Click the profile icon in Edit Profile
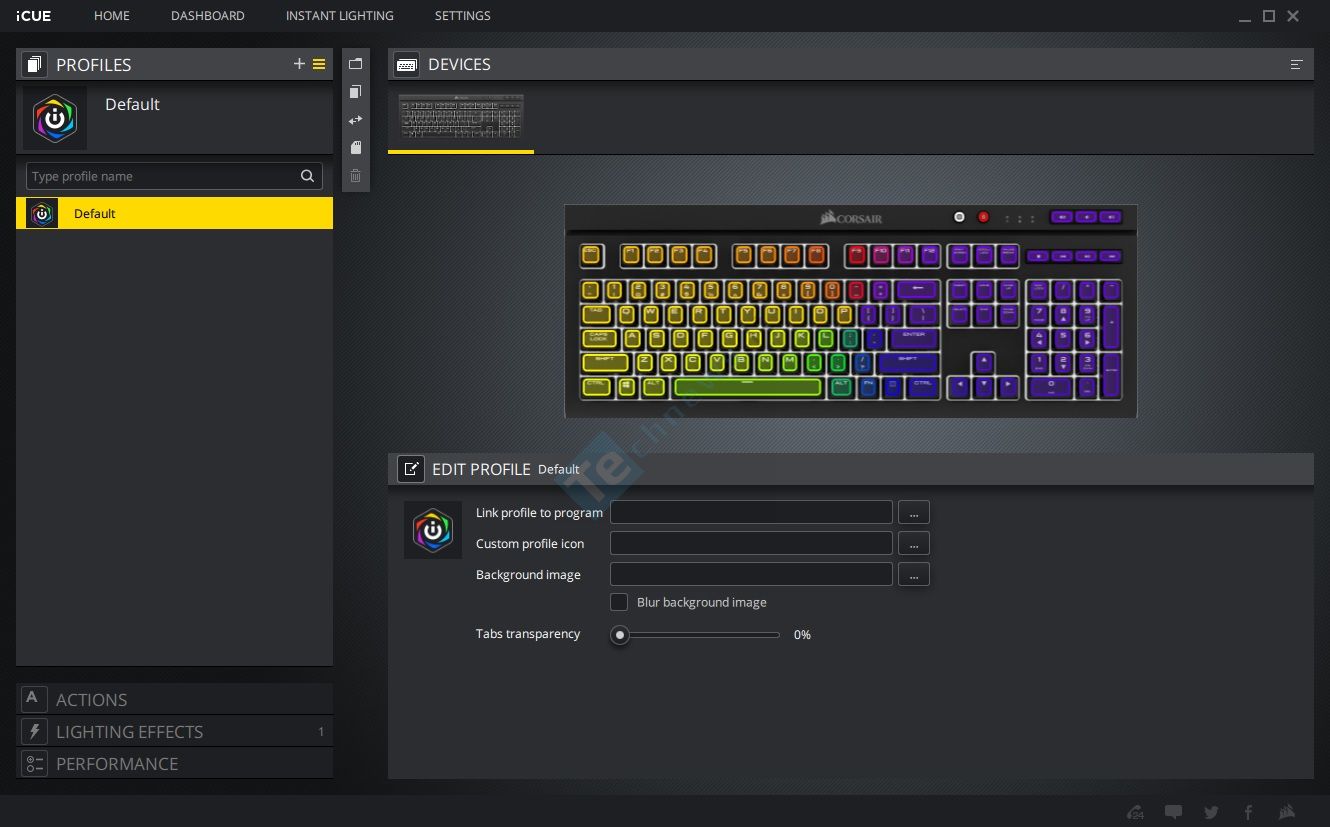 (433, 530)
